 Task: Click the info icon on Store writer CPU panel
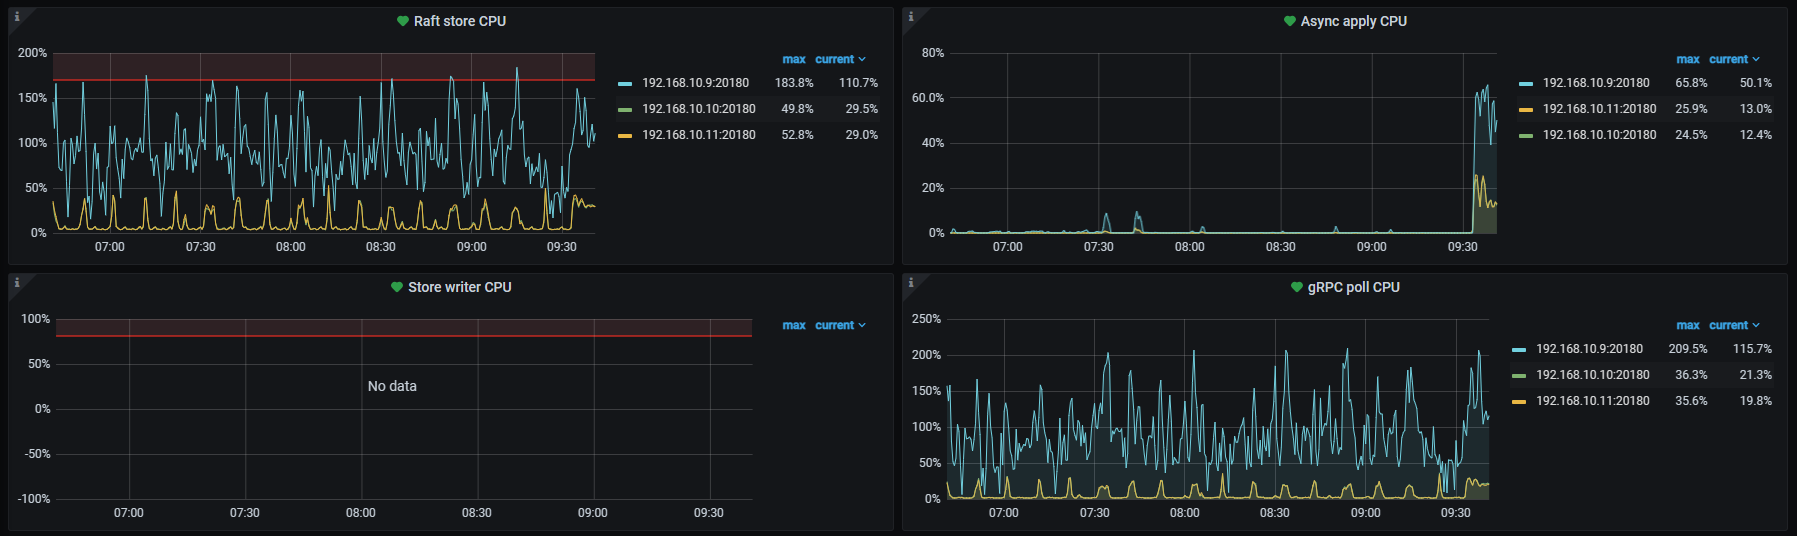point(17,282)
